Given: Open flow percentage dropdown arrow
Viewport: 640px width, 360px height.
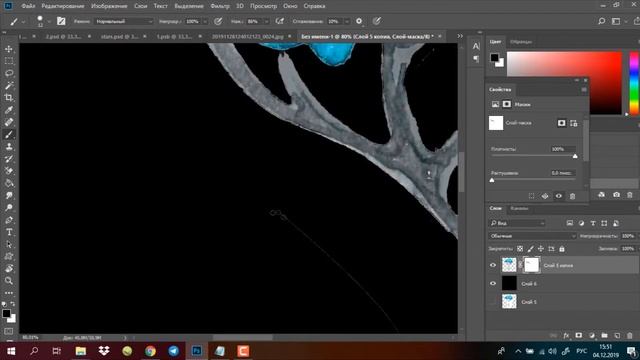Looking at the screenshot, I should (x=266, y=21).
